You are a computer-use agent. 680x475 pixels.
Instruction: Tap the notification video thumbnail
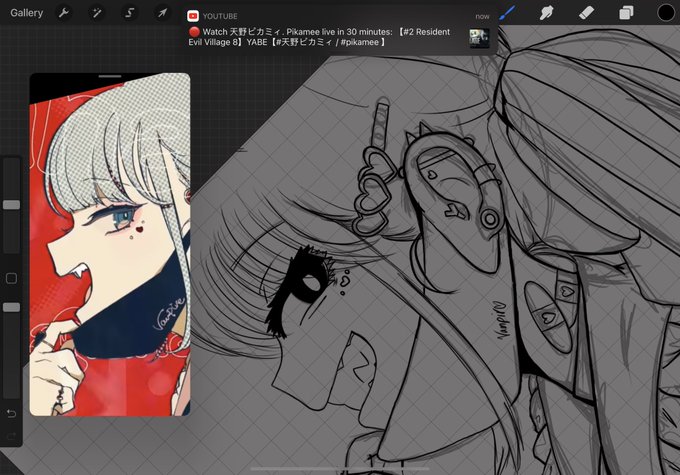[x=479, y=38]
